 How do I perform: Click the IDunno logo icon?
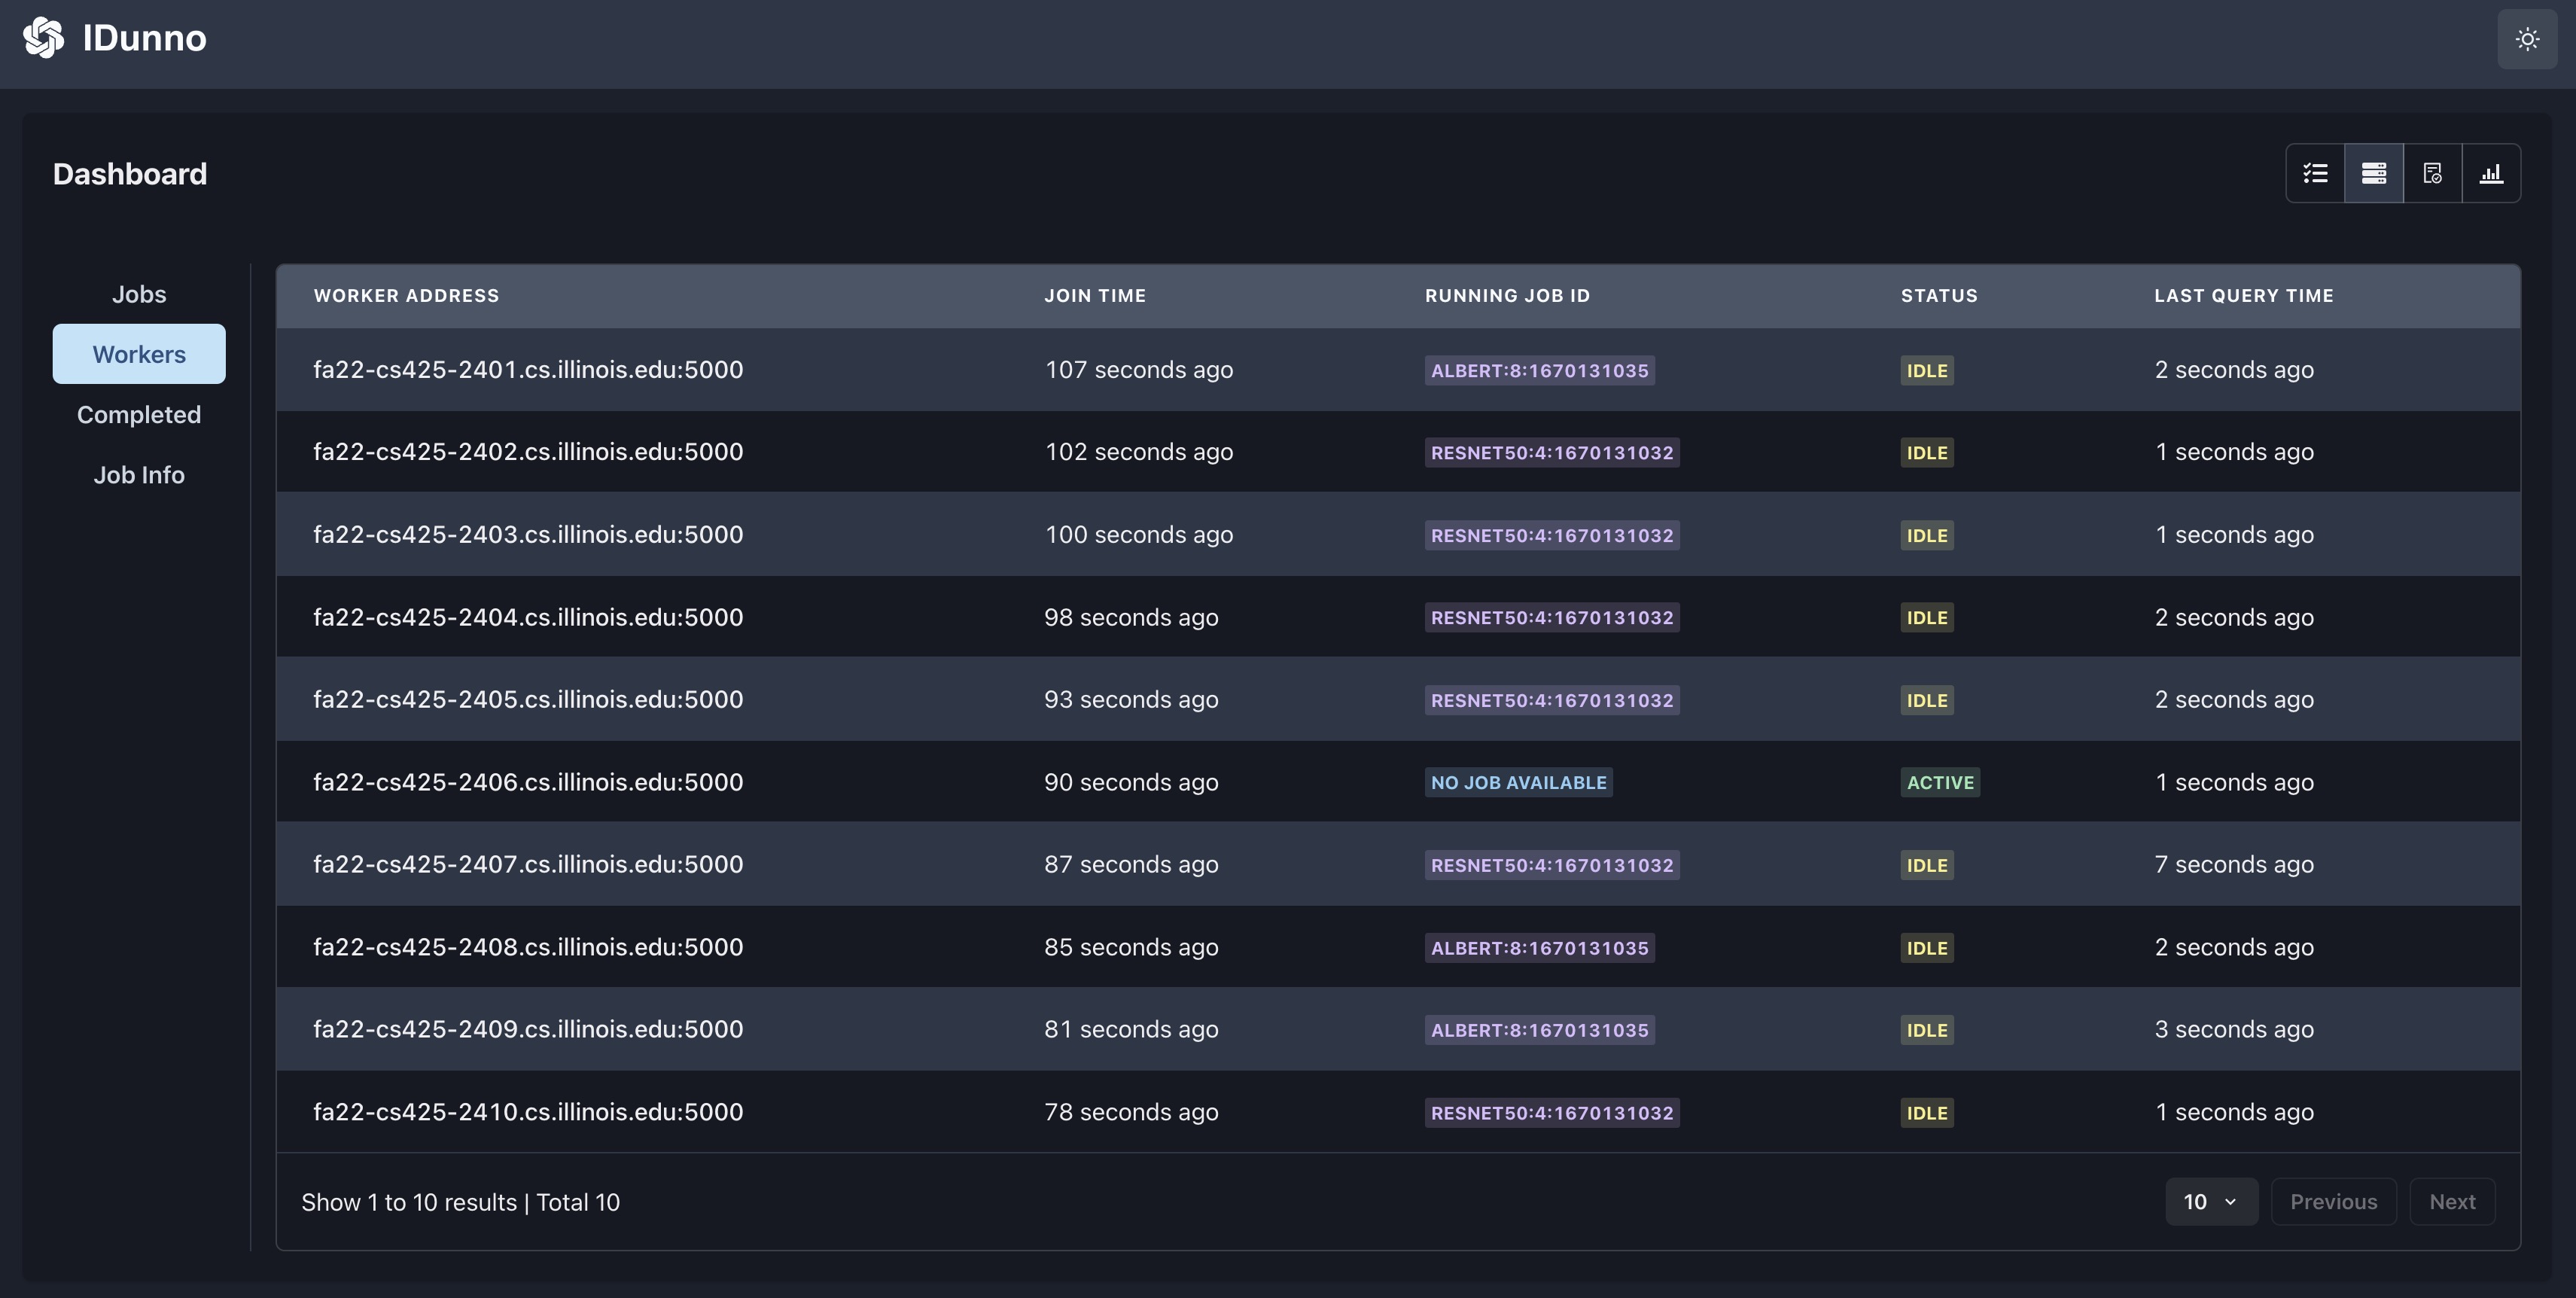tap(43, 38)
